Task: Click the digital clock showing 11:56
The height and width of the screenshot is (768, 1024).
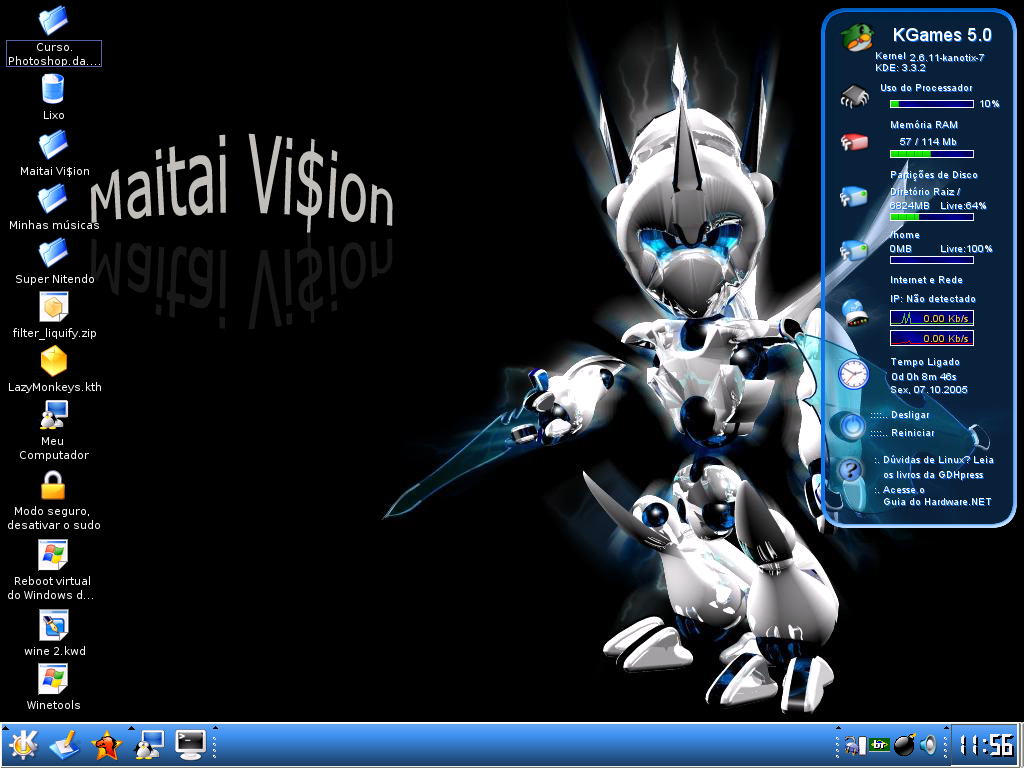Action: (985, 745)
